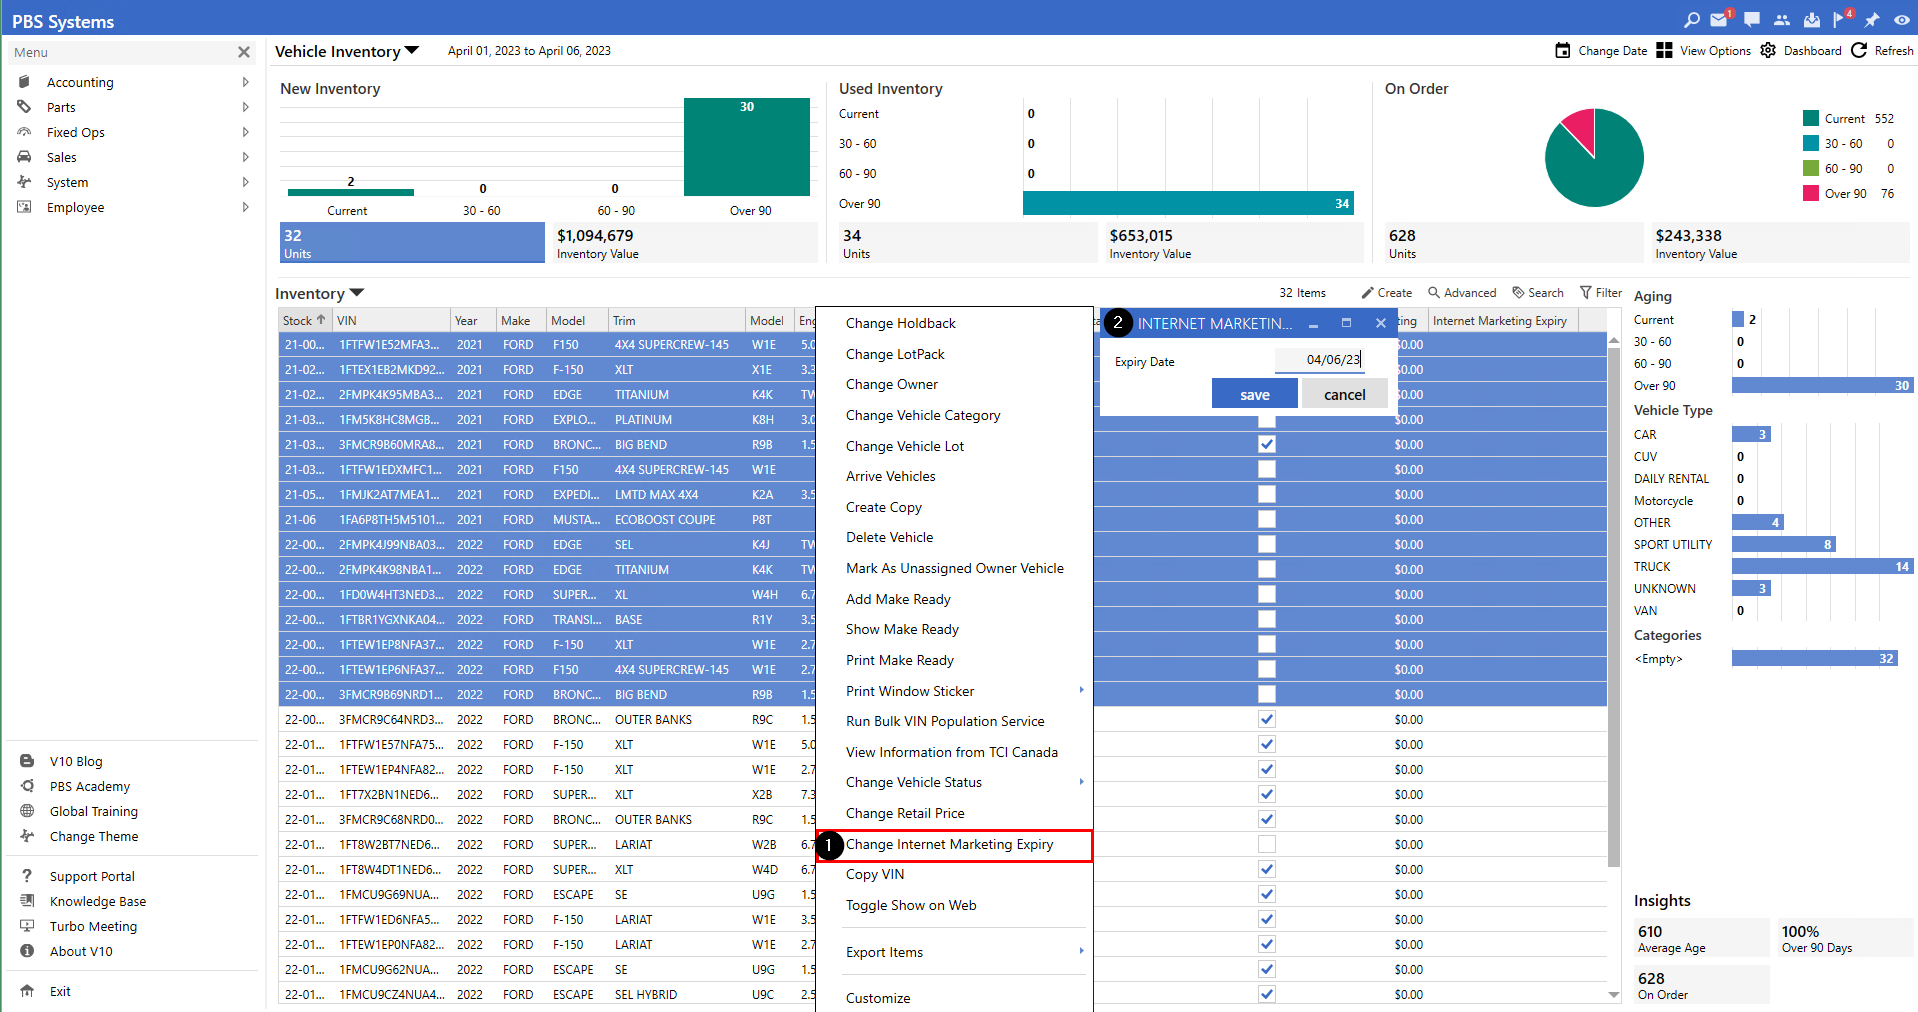Screen dimensions: 1918x1012
Task: Click the inbox download tray icon
Action: click(1812, 20)
